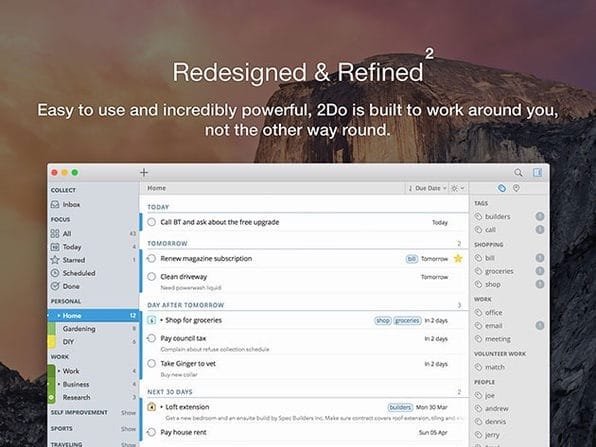Click the builders tag on Loft extension
This screenshot has height=447, width=596.
pos(400,407)
